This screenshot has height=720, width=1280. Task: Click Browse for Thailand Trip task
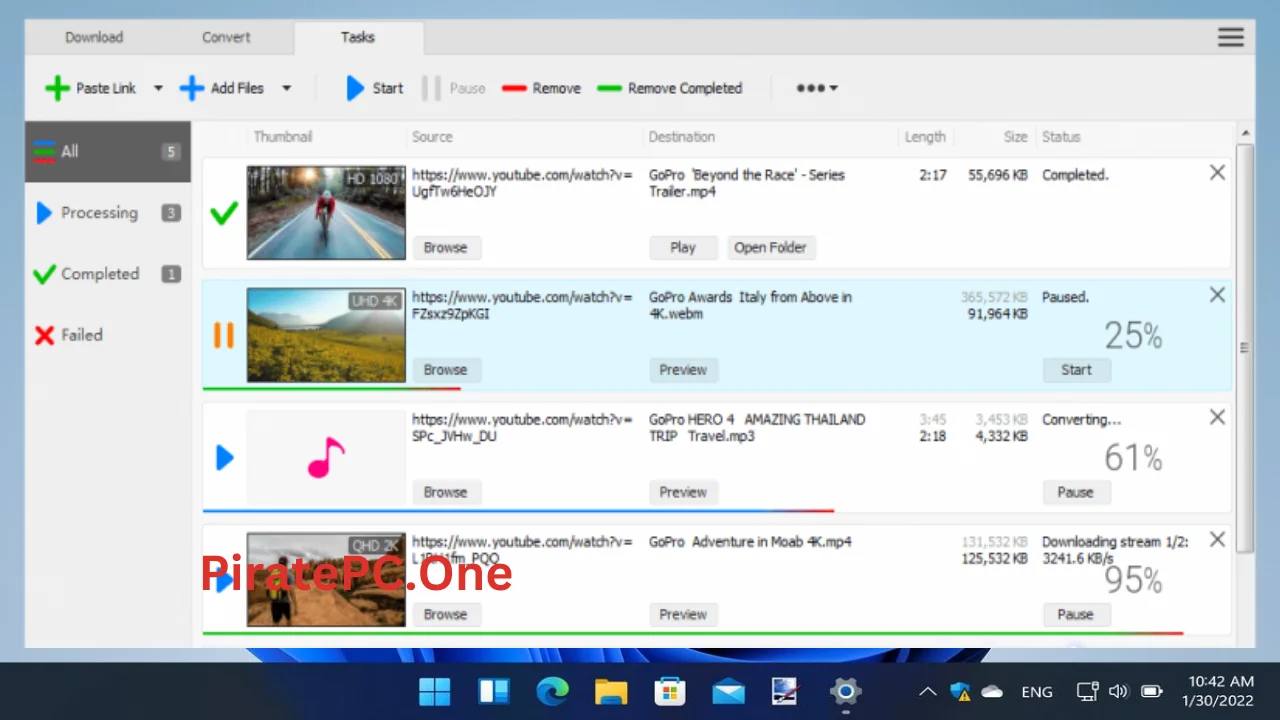tap(446, 492)
